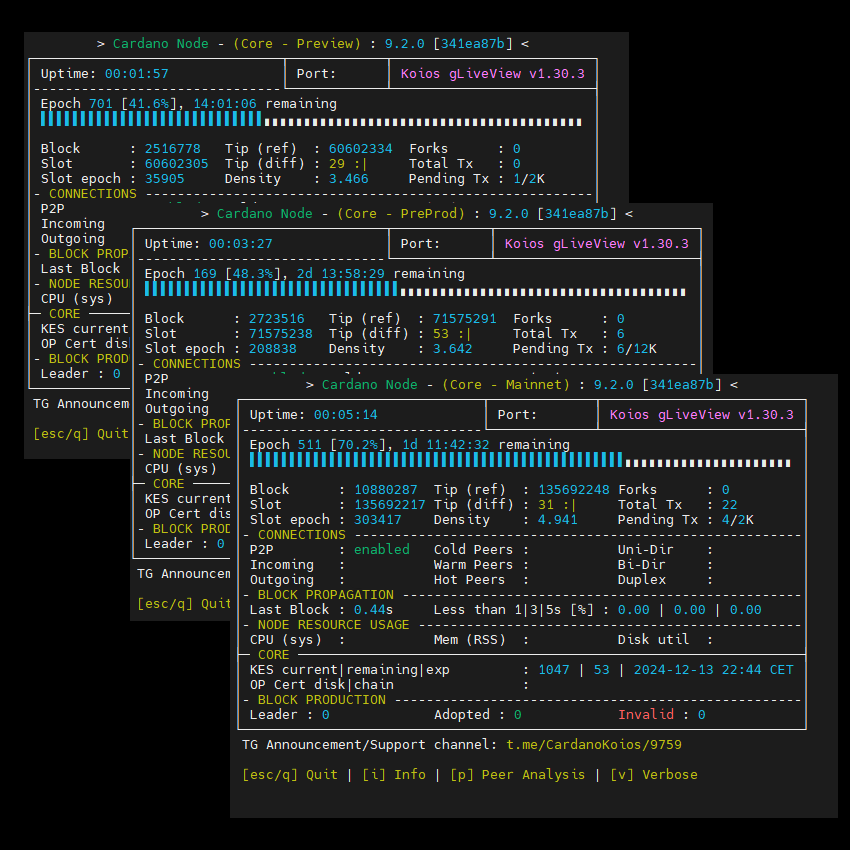Select Preview block number 2516778

172,149
